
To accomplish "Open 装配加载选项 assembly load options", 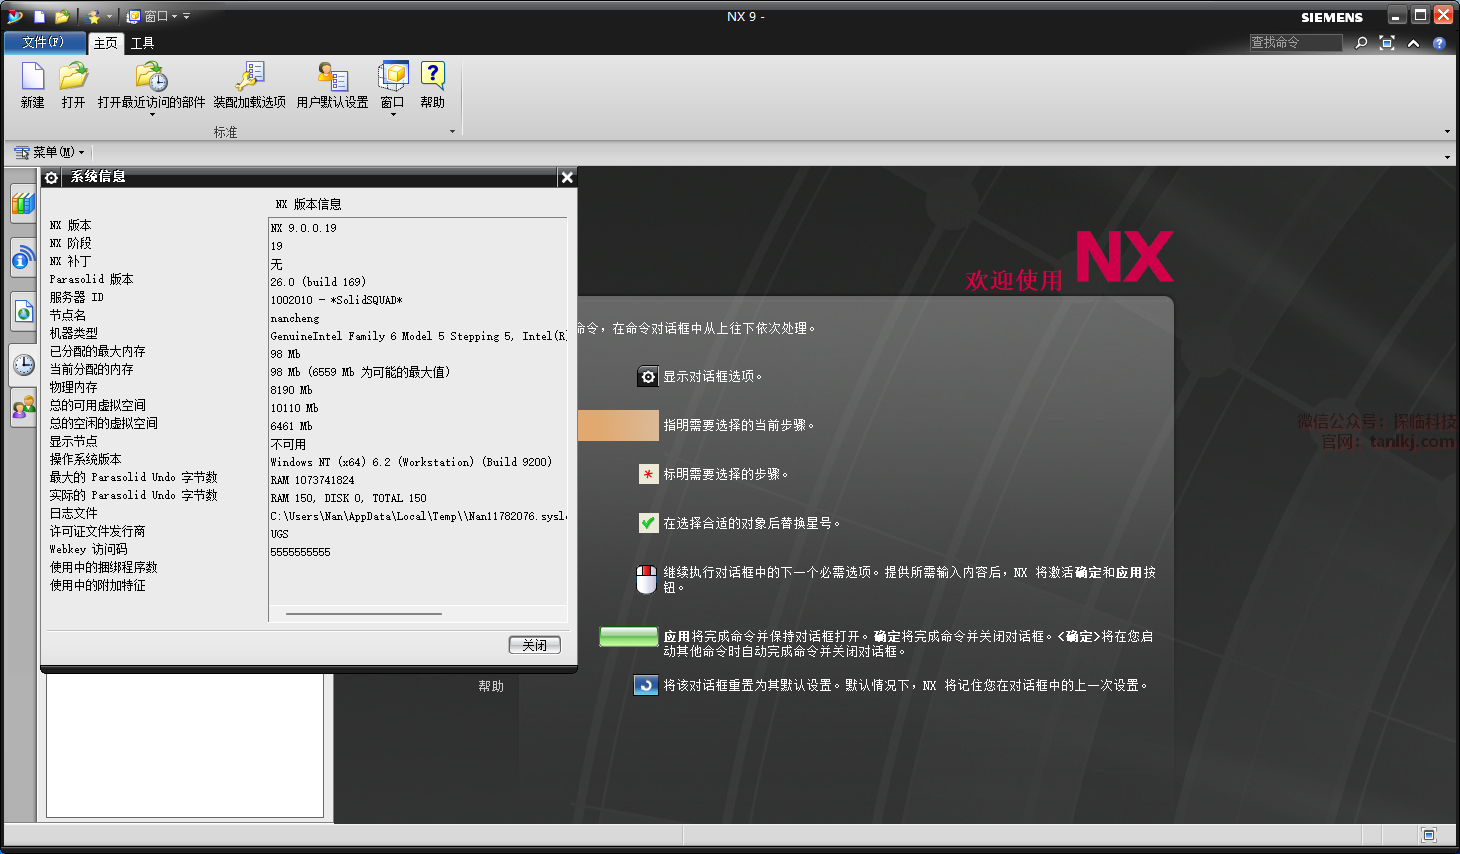I will click(249, 77).
